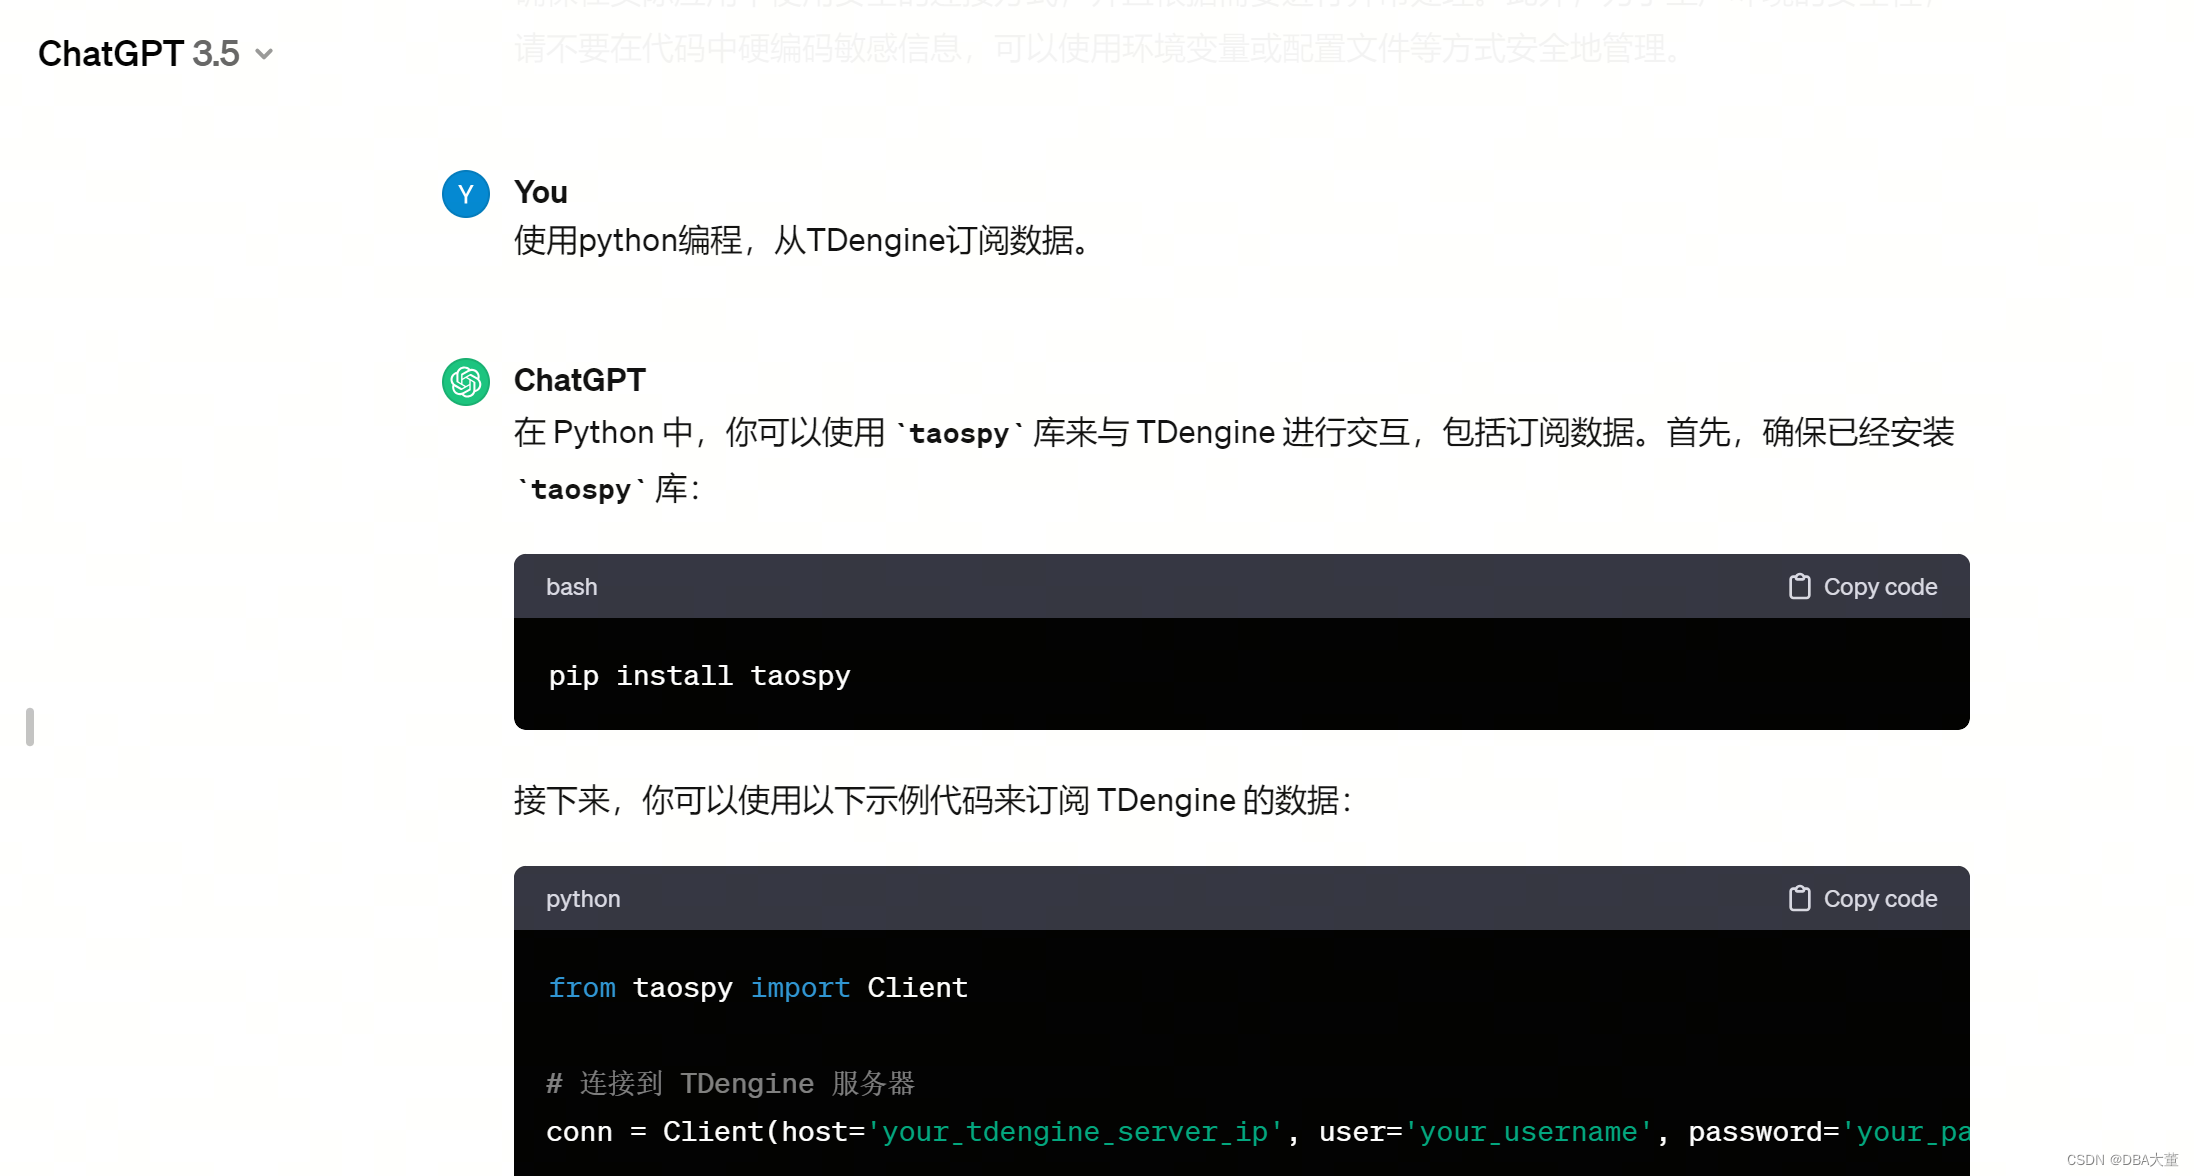Expand the bash code block language label

[572, 587]
